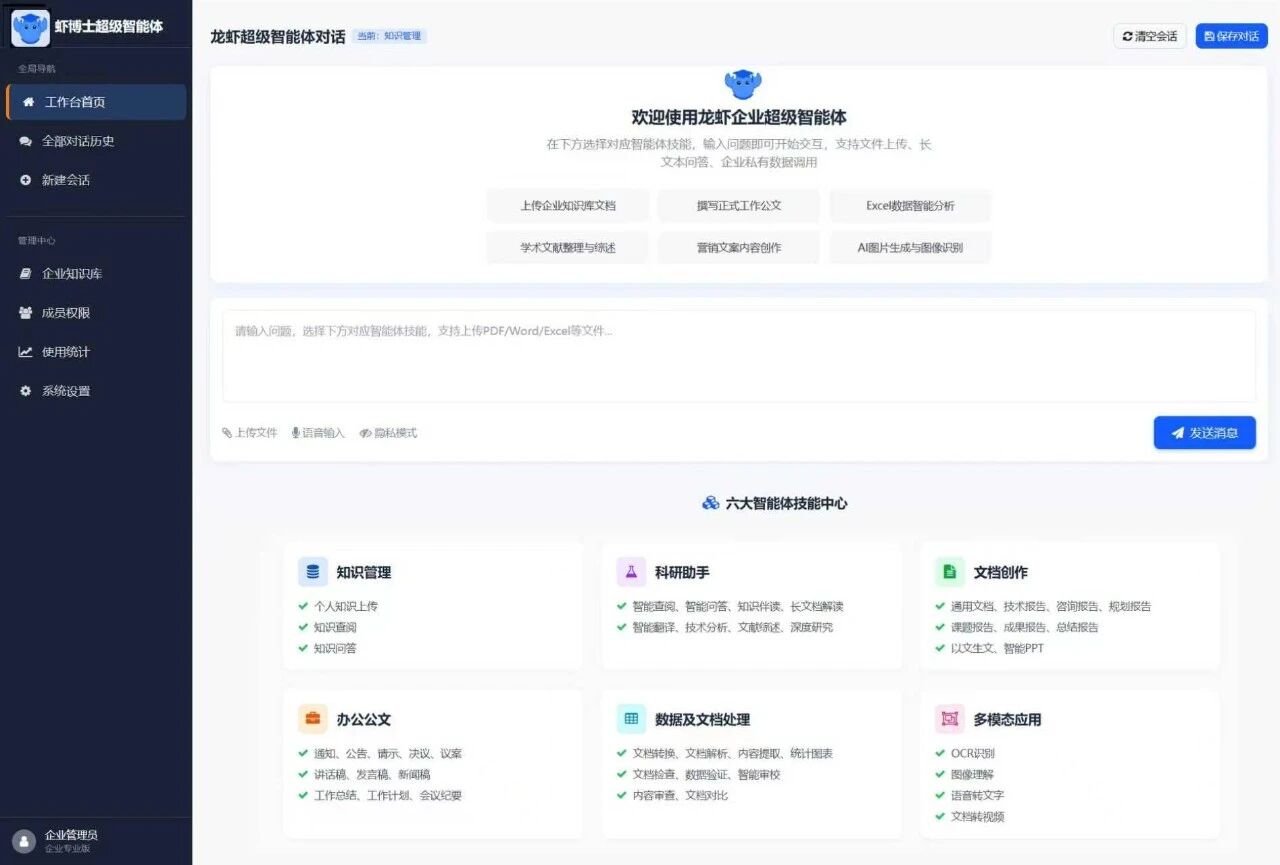Viewport: 1280px width, 865px height.
Task: Click OCR识别 in 多模态应用 card
Action: coord(973,753)
